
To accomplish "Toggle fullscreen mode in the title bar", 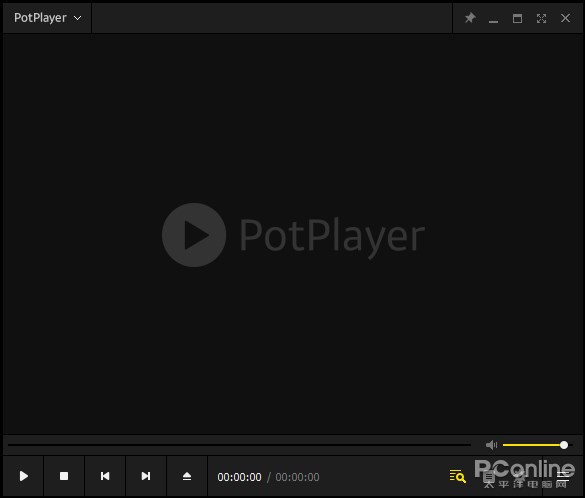I will 541,18.
